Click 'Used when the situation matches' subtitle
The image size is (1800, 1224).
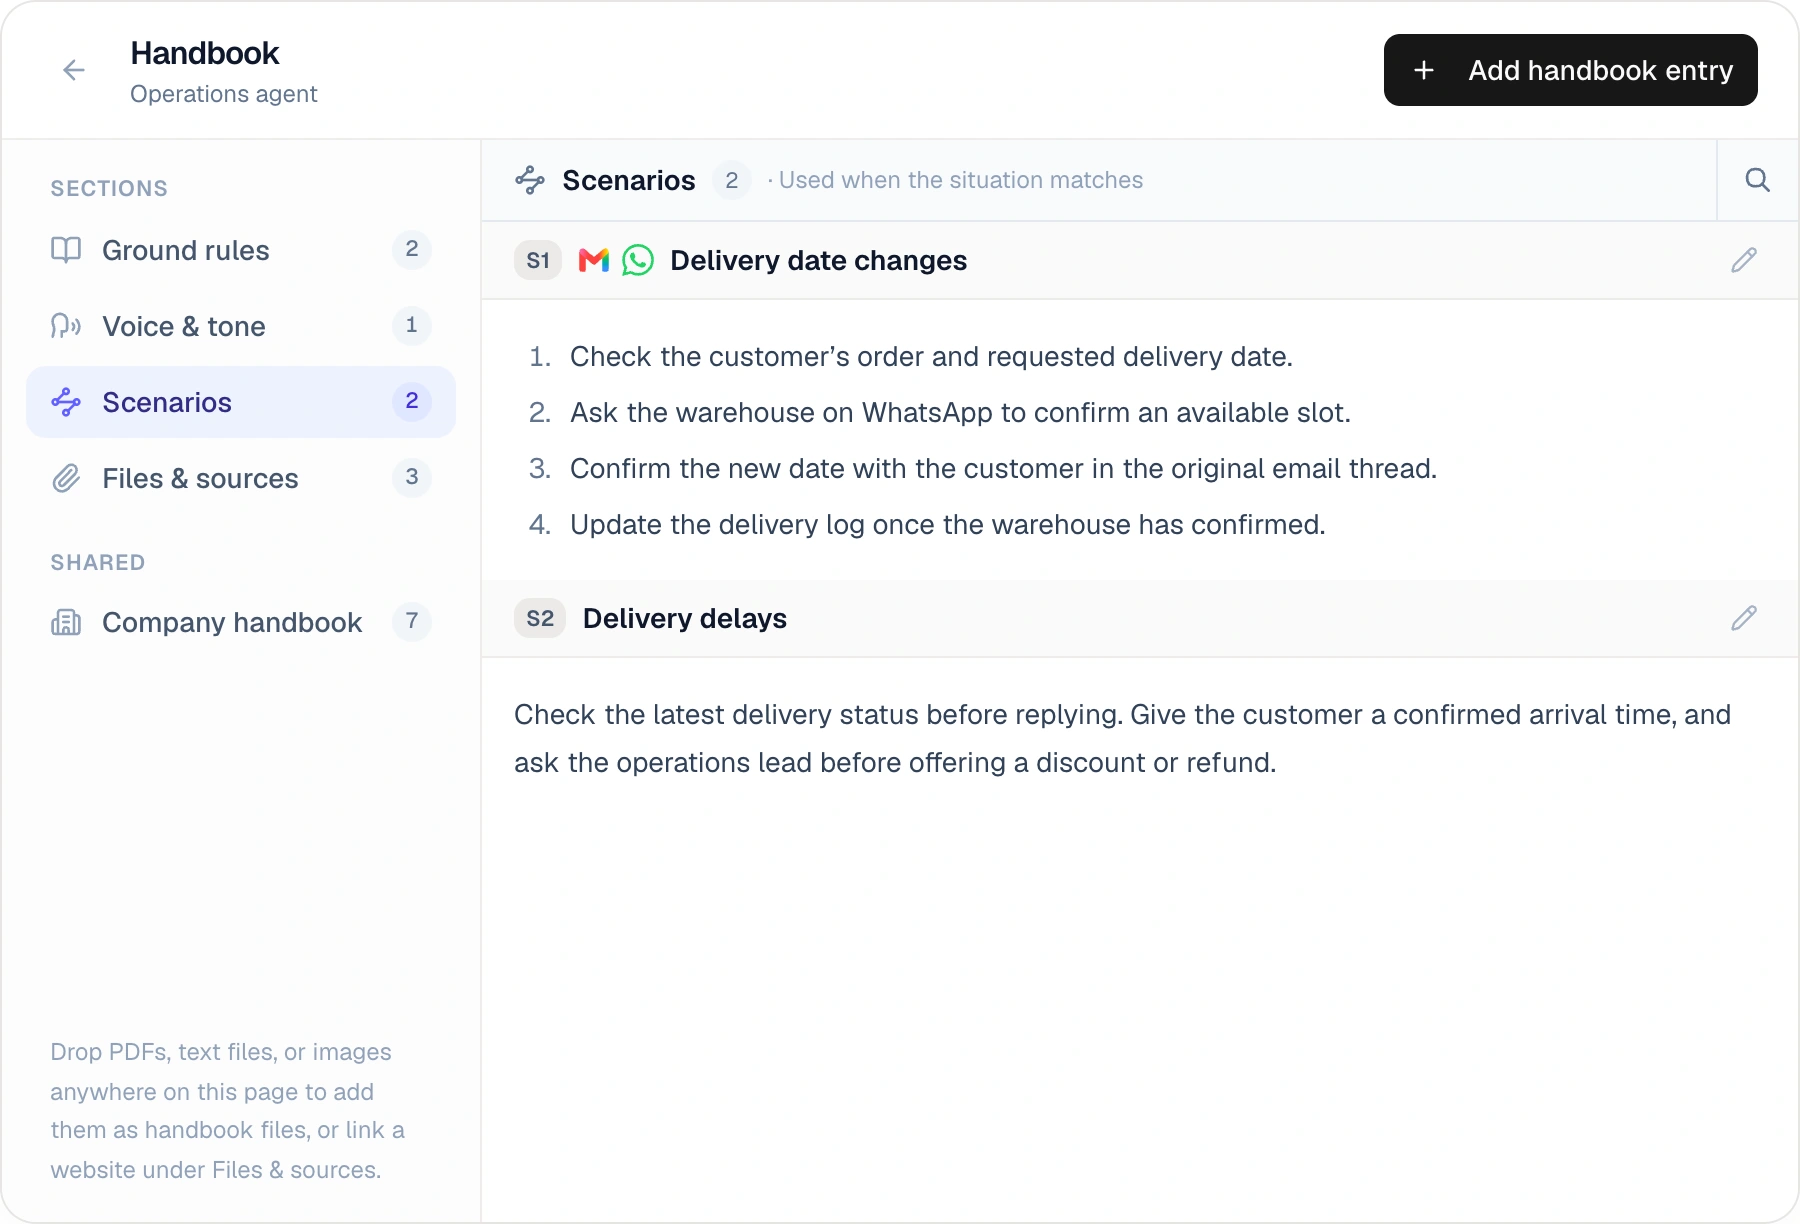point(960,180)
